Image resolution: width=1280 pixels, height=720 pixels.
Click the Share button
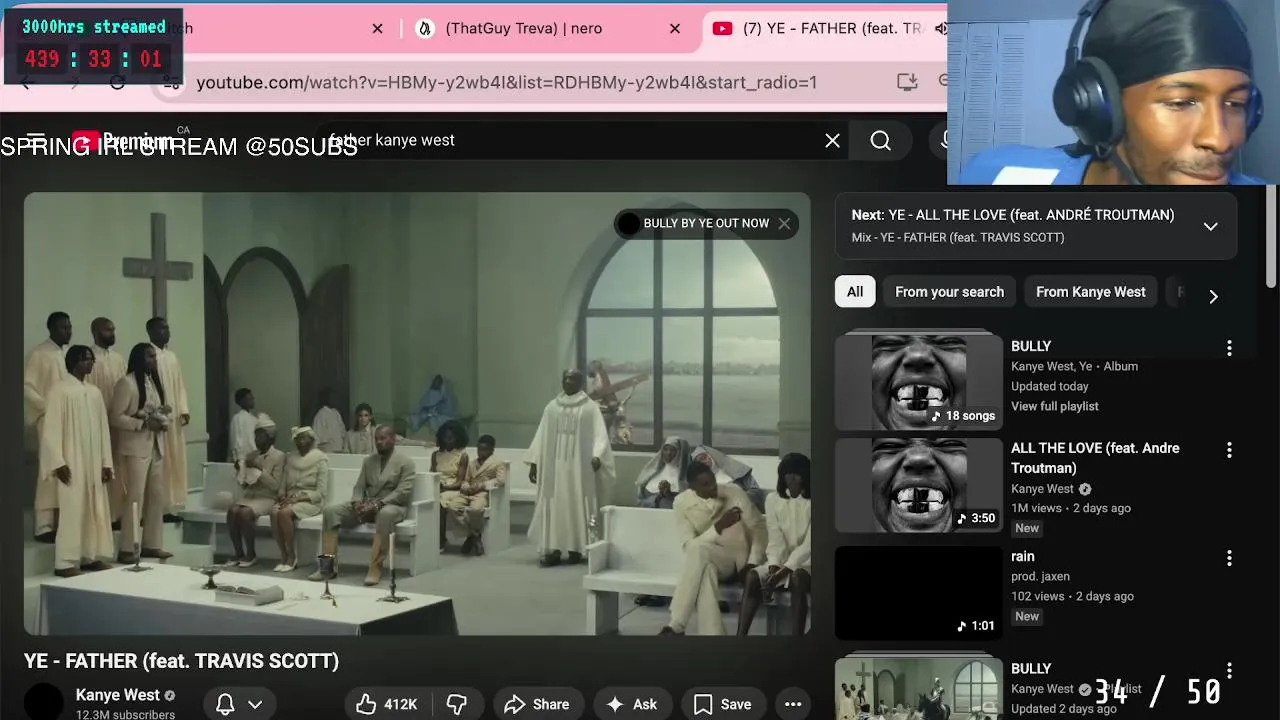[x=537, y=704]
